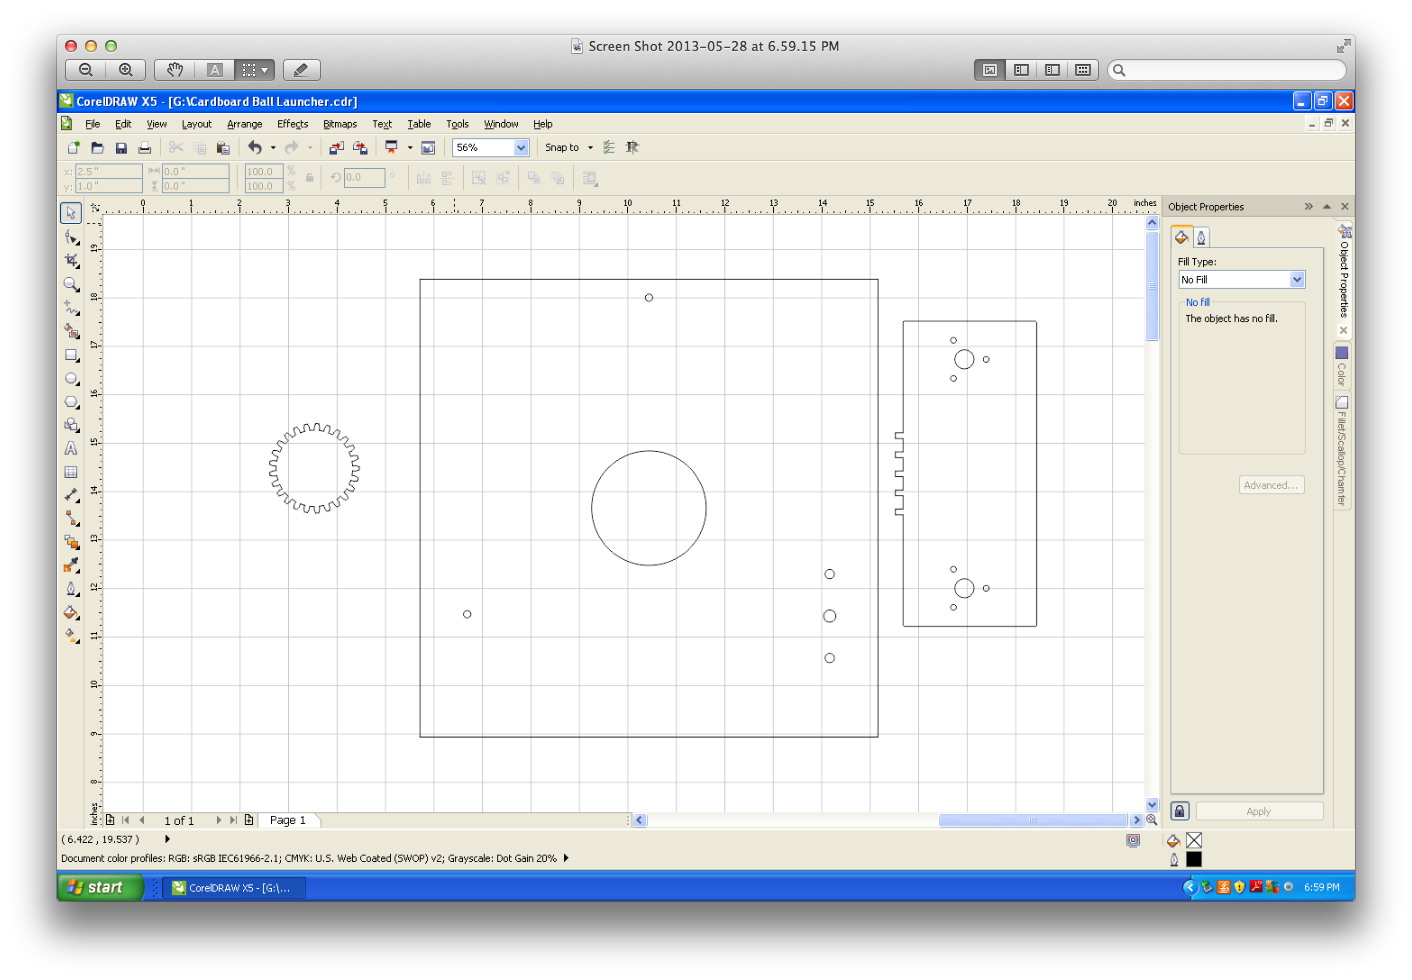The image size is (1412, 980).
Task: Click CorelDRAW X5 taskbar button
Action: click(x=236, y=888)
